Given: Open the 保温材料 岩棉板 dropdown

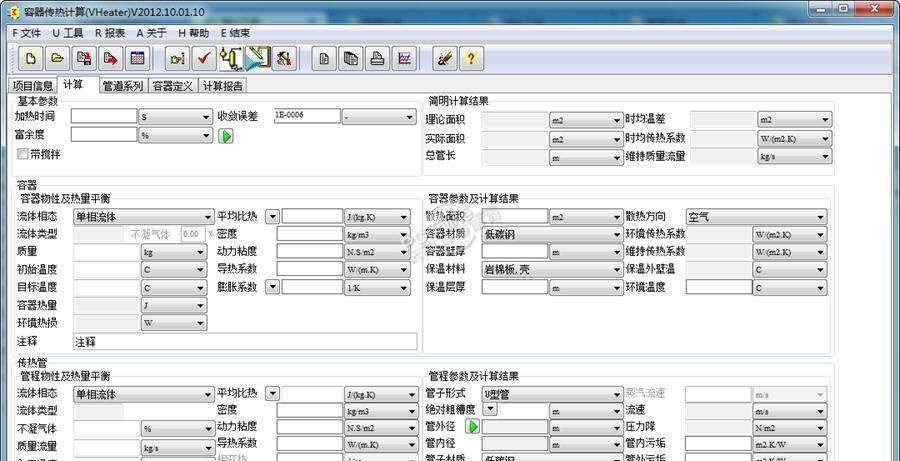Looking at the screenshot, I should coord(553,269).
